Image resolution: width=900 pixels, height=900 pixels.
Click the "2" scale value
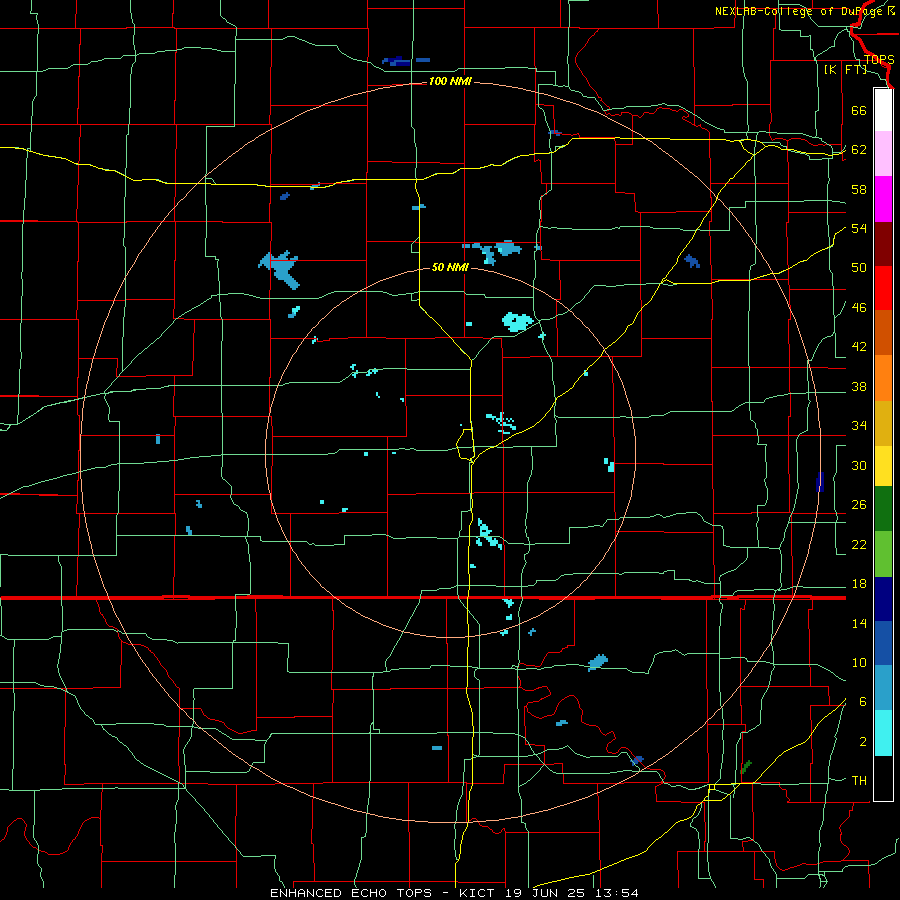coord(863,742)
